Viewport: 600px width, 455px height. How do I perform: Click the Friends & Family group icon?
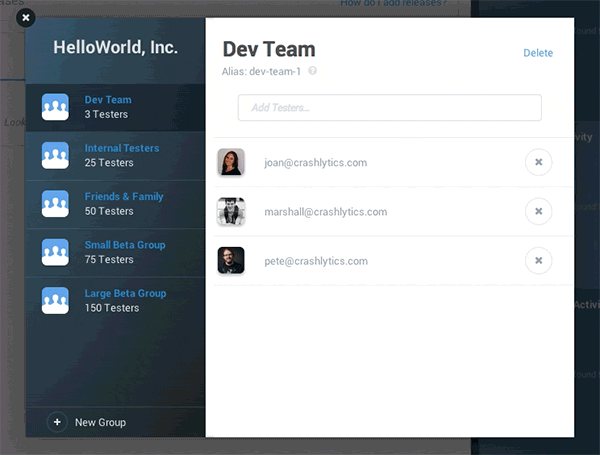55,204
